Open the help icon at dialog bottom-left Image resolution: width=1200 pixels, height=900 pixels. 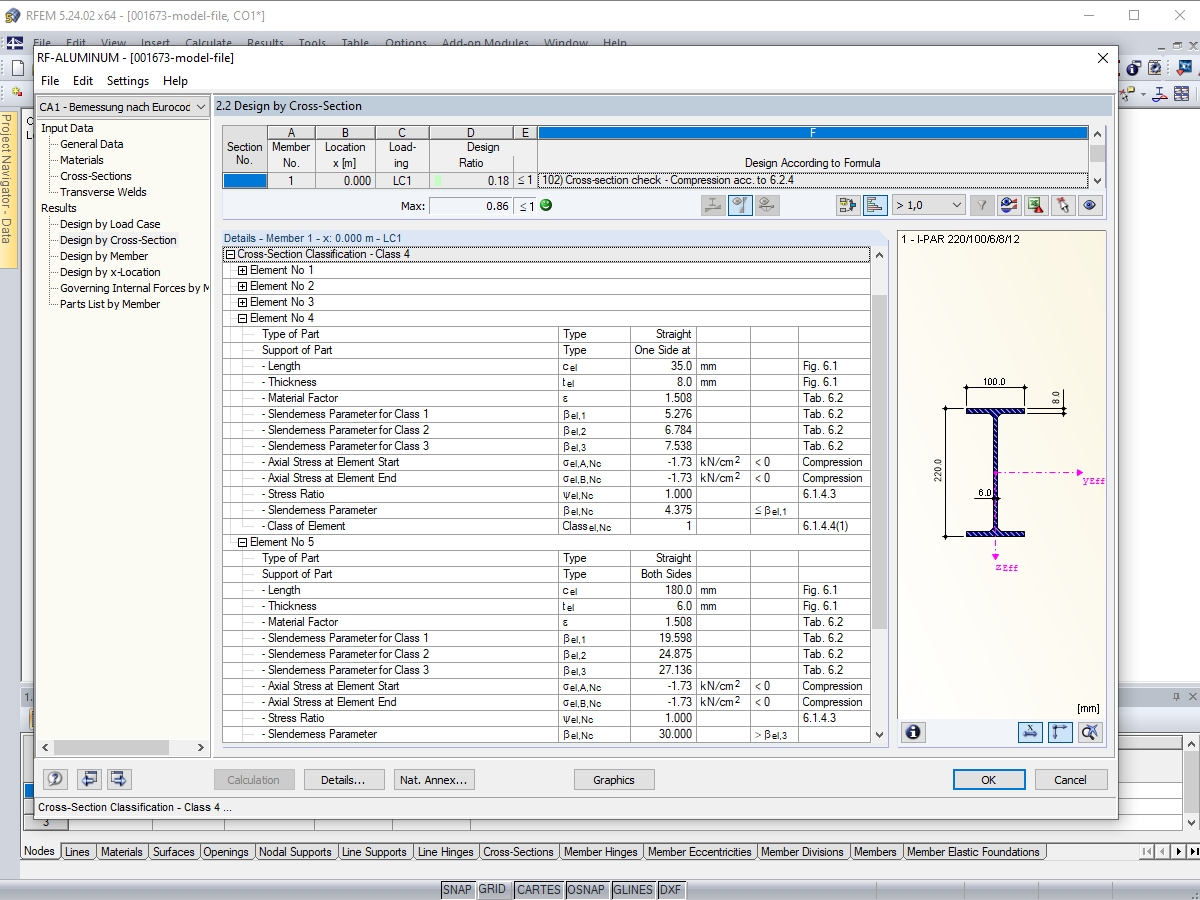56,779
